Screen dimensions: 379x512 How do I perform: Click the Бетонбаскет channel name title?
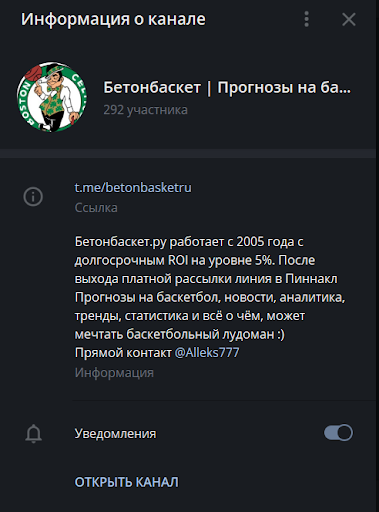tap(227, 88)
